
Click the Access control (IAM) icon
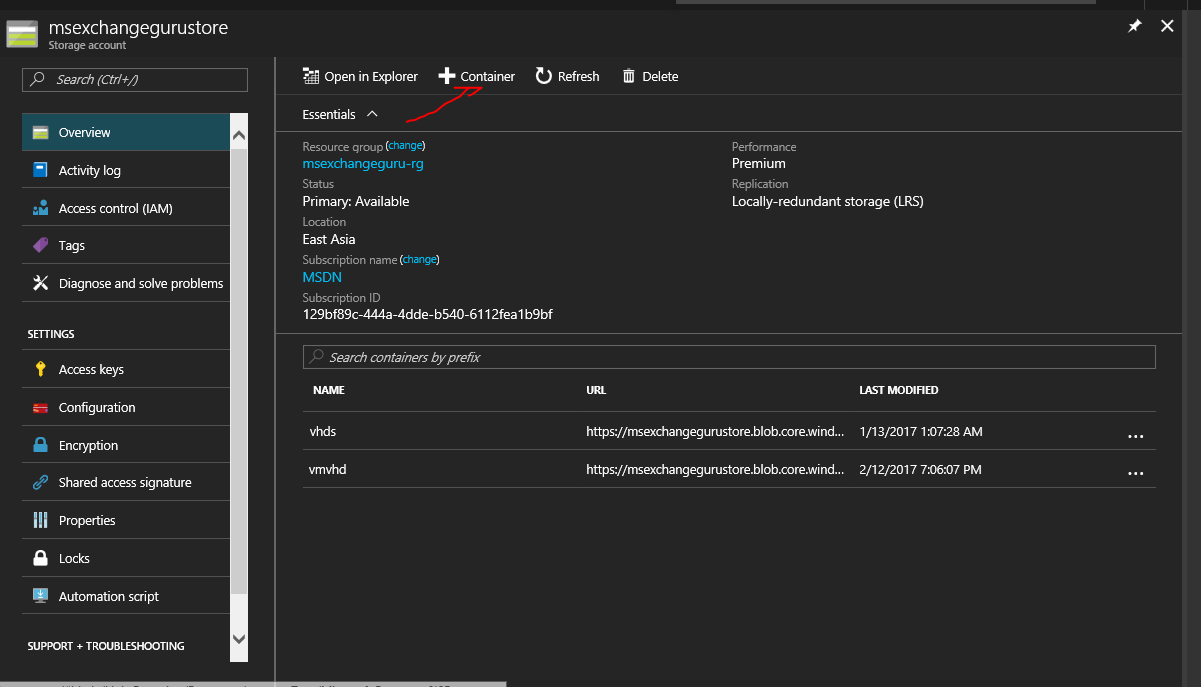point(41,208)
